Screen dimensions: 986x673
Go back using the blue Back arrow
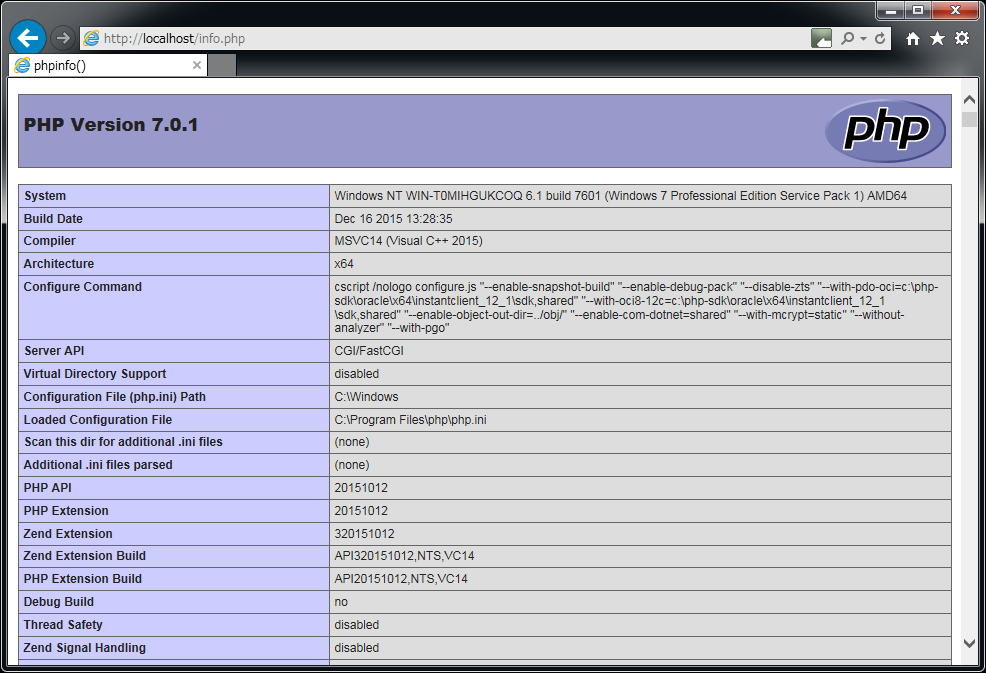[x=28, y=38]
